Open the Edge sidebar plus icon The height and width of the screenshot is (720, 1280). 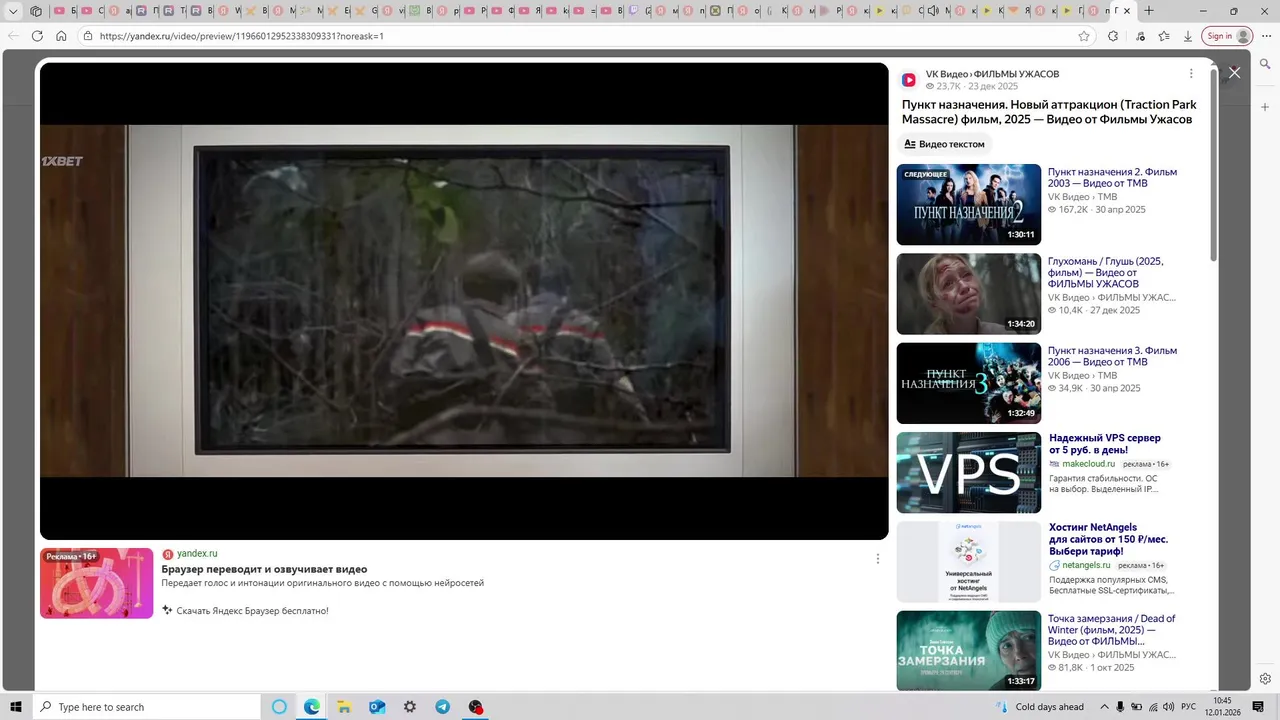tap(1265, 107)
